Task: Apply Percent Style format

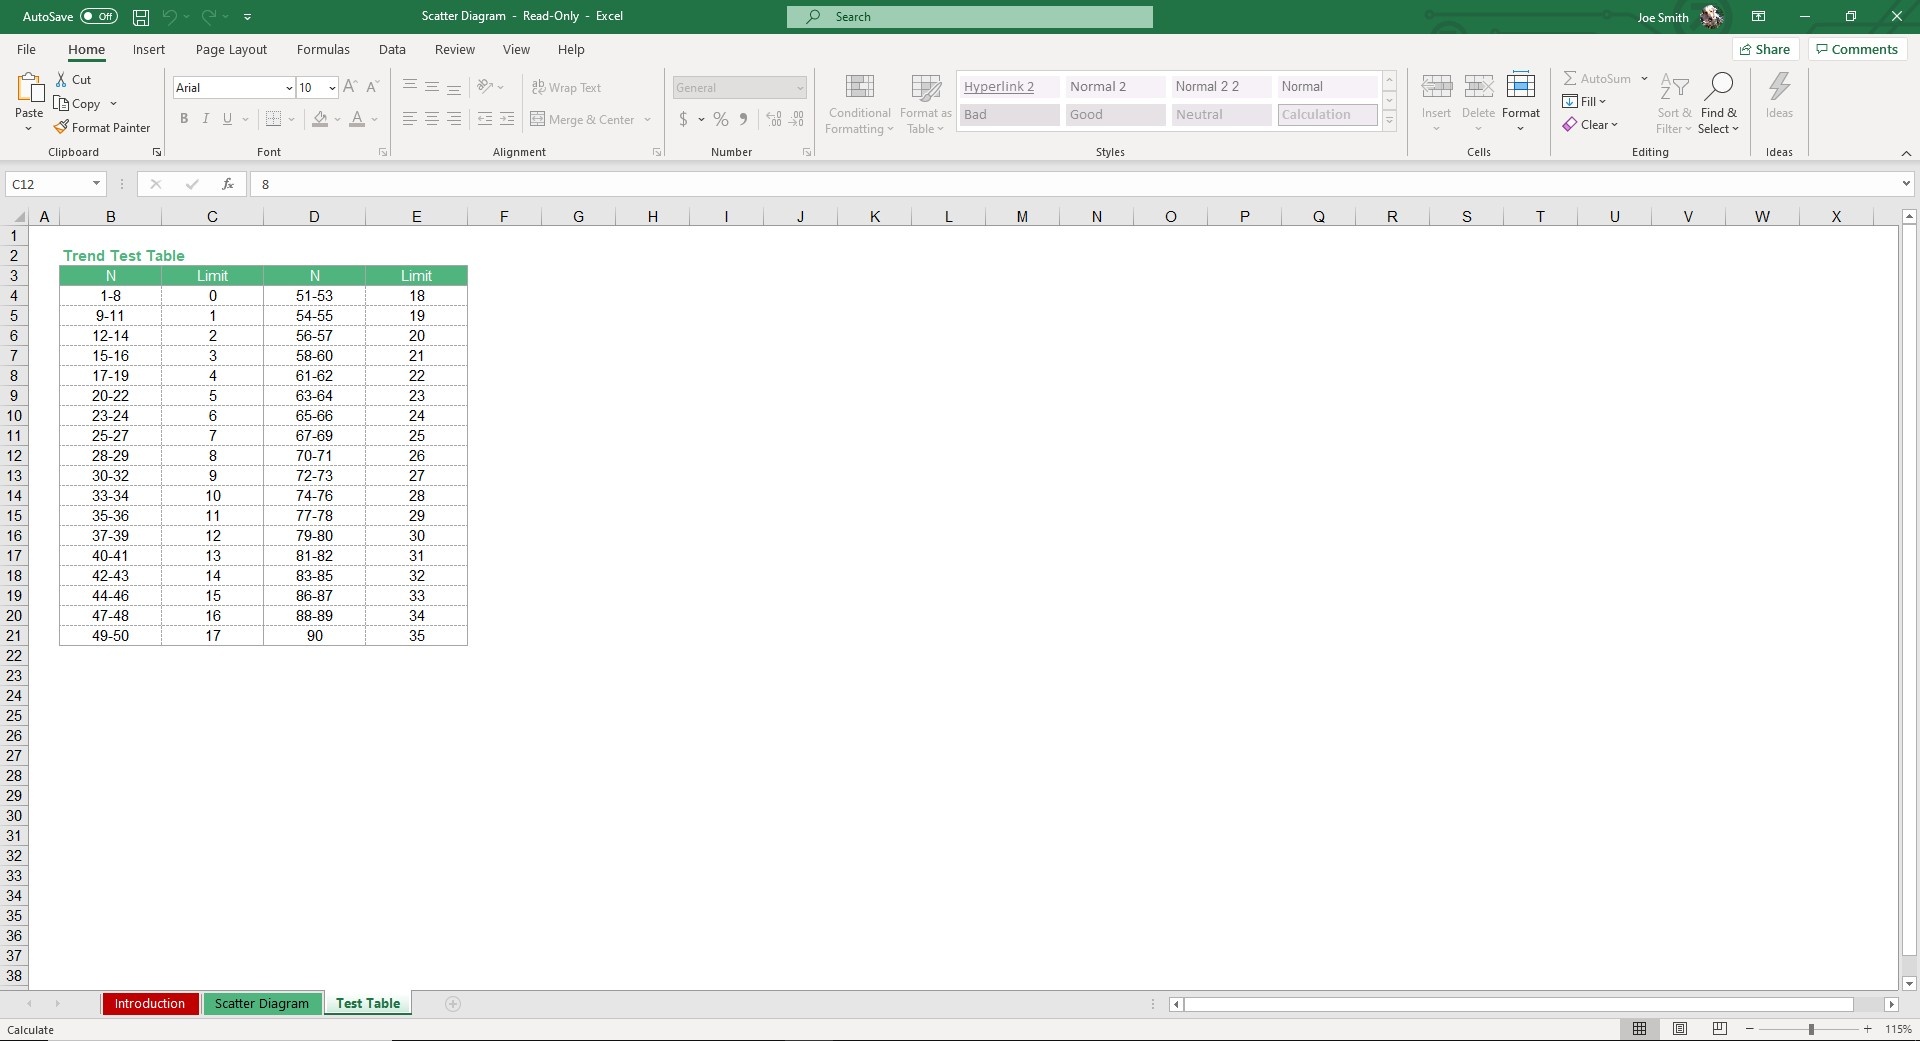Action: click(720, 119)
